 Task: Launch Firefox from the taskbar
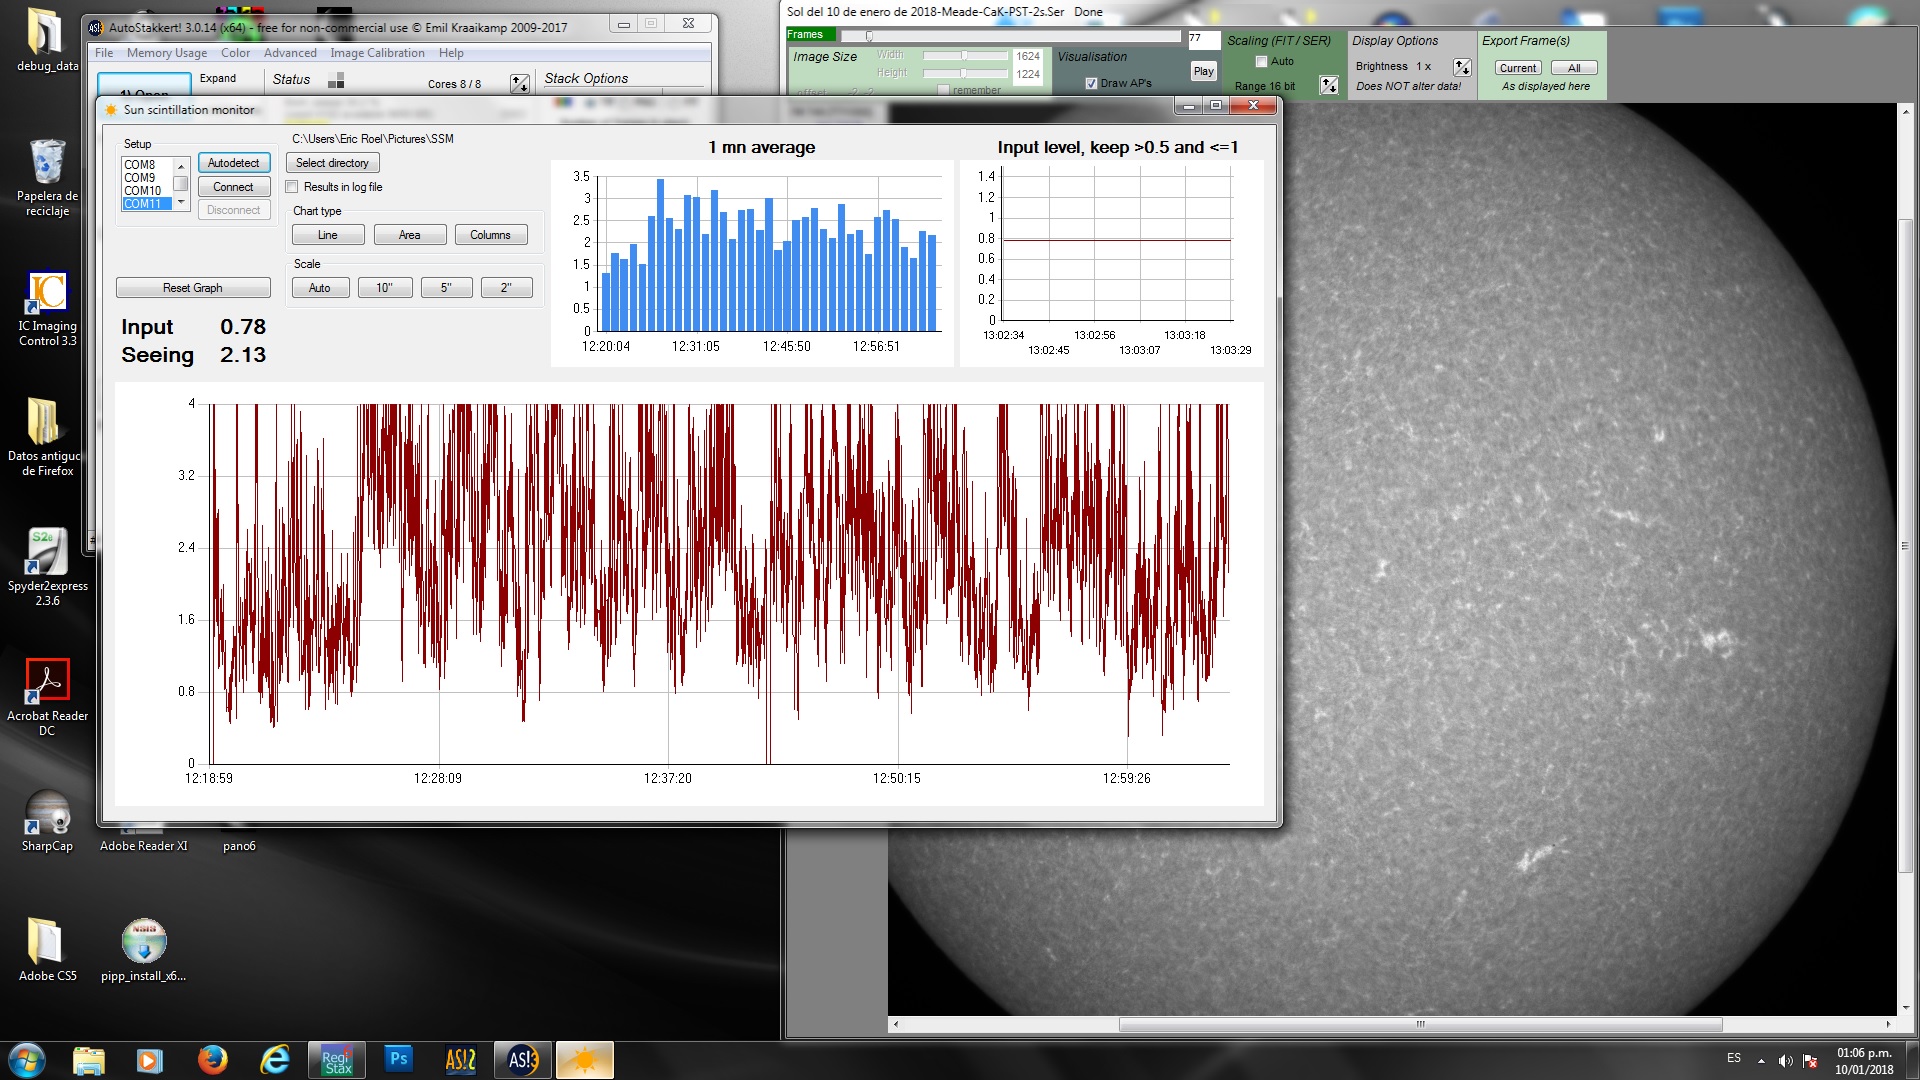click(x=212, y=1060)
